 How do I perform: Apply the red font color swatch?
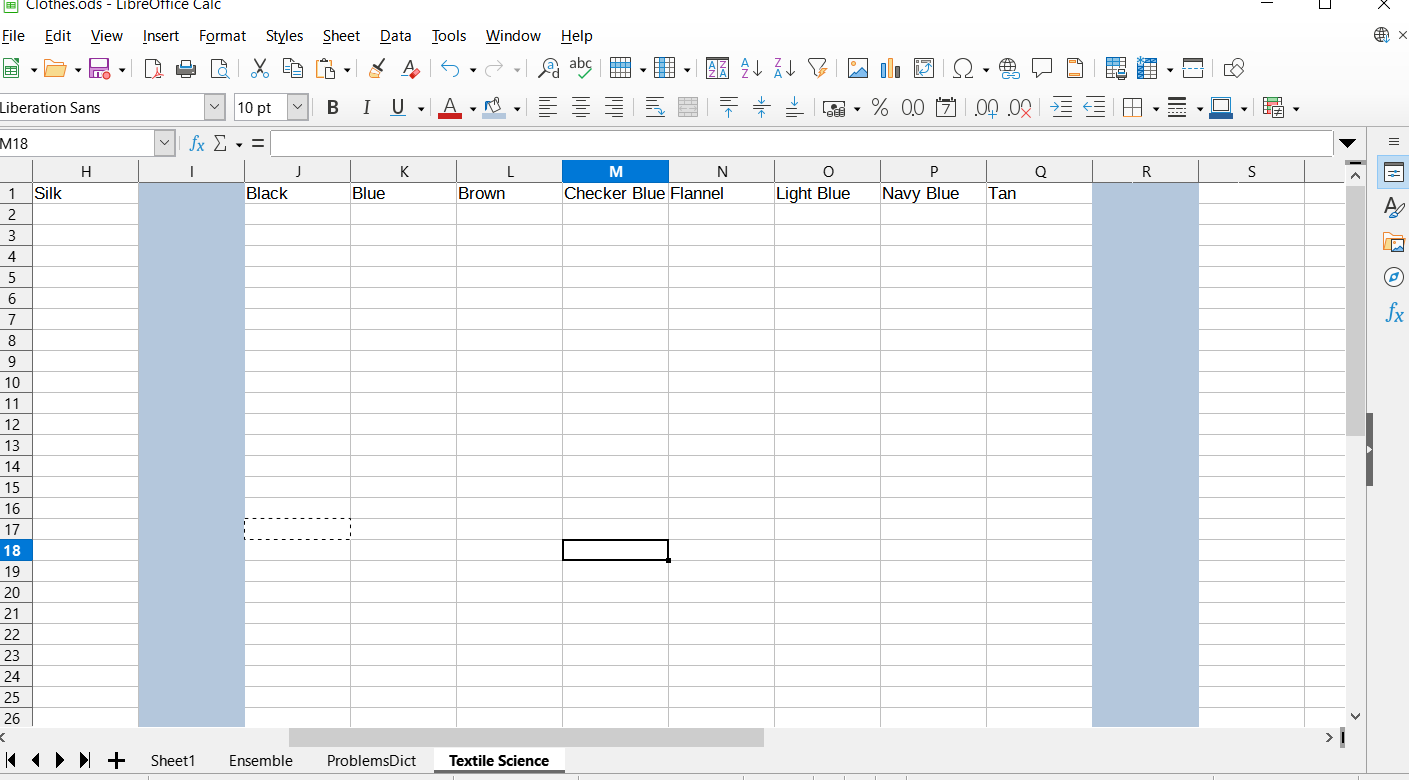click(x=450, y=108)
